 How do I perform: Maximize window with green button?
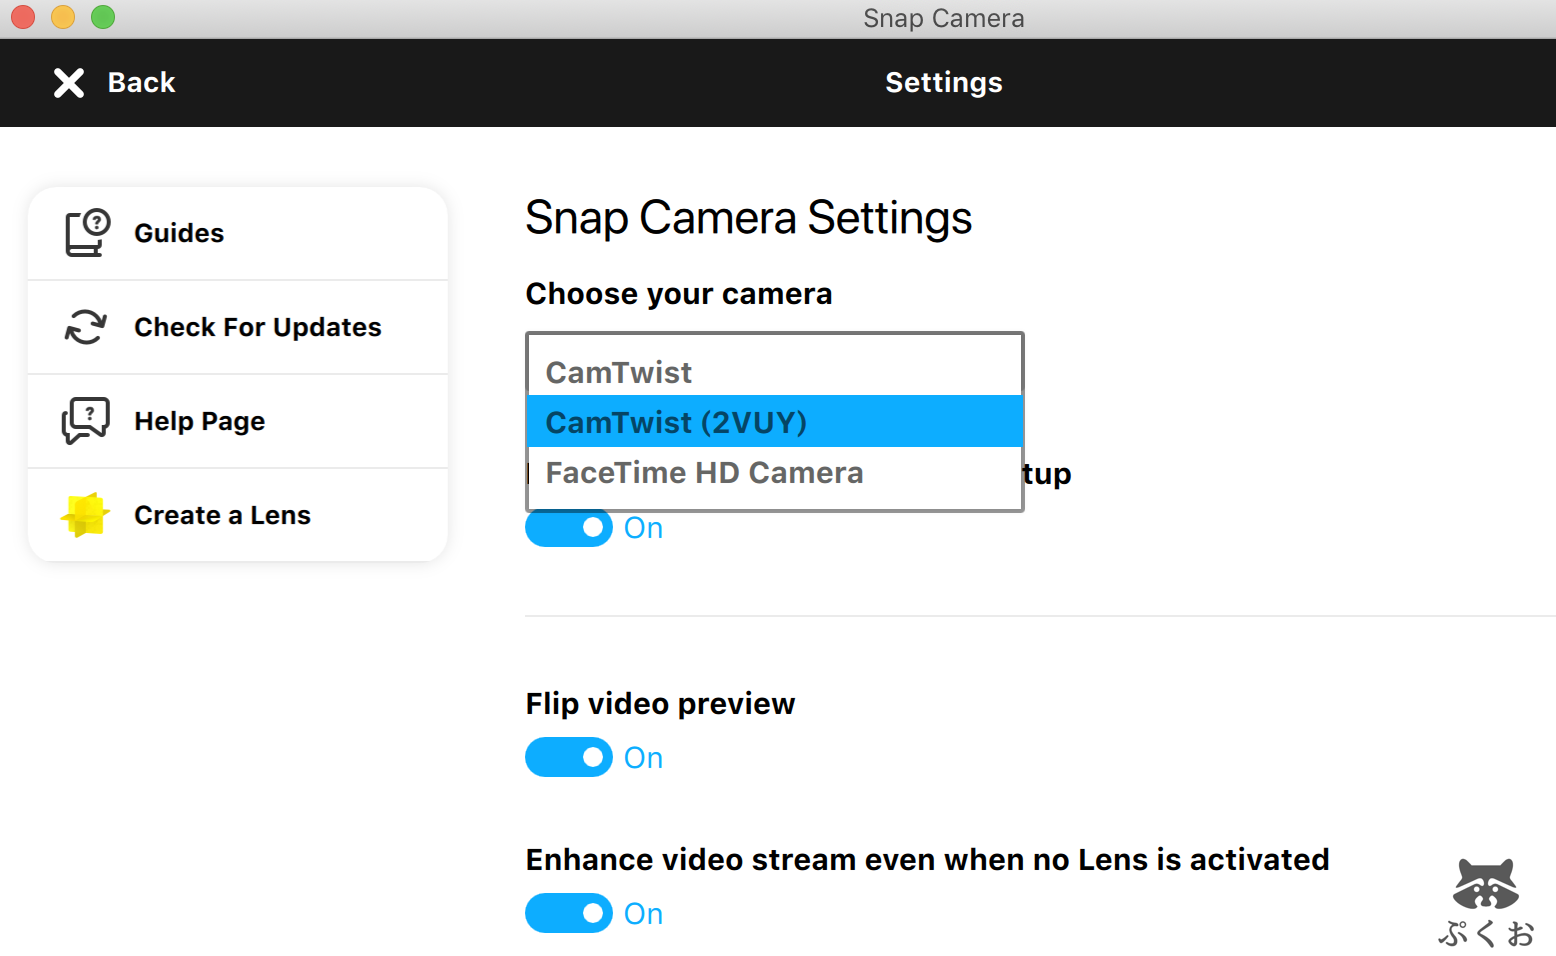(103, 17)
